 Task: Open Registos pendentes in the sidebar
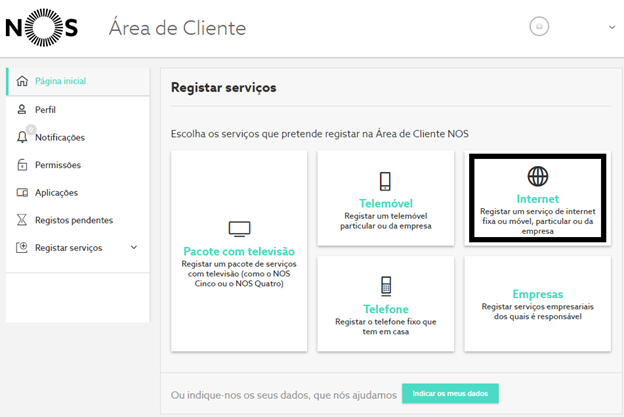pyautogui.click(x=74, y=220)
